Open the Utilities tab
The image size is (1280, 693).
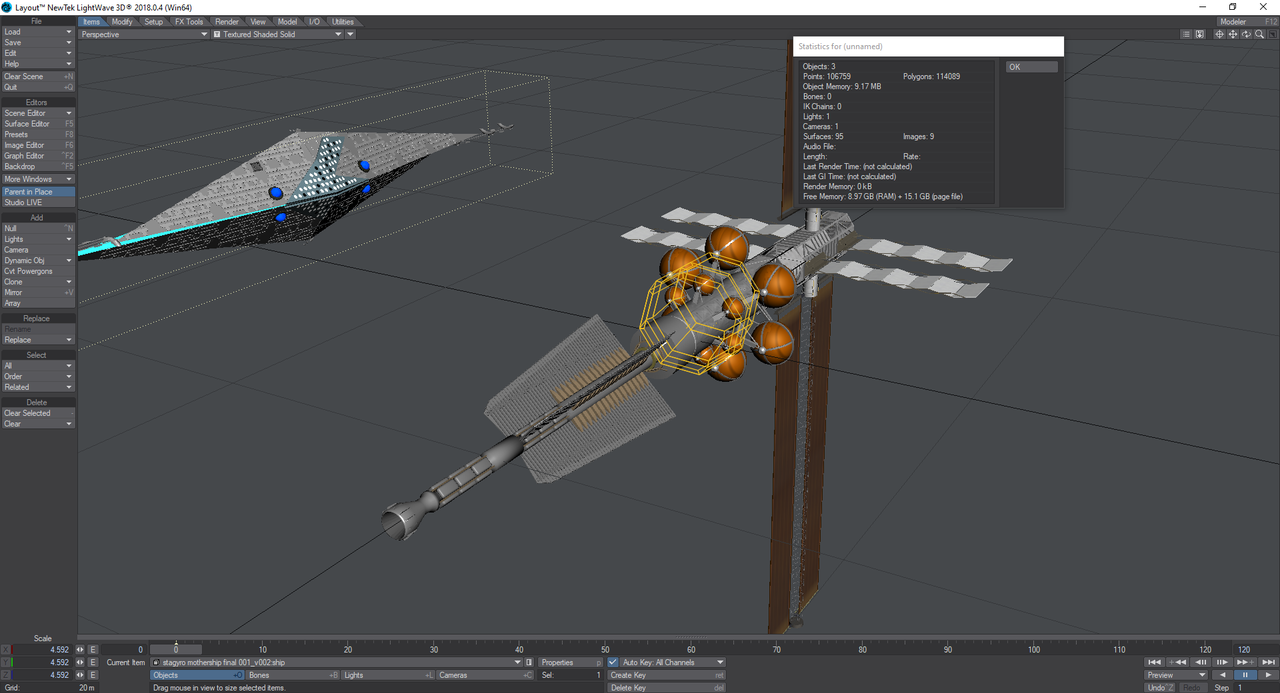343,21
